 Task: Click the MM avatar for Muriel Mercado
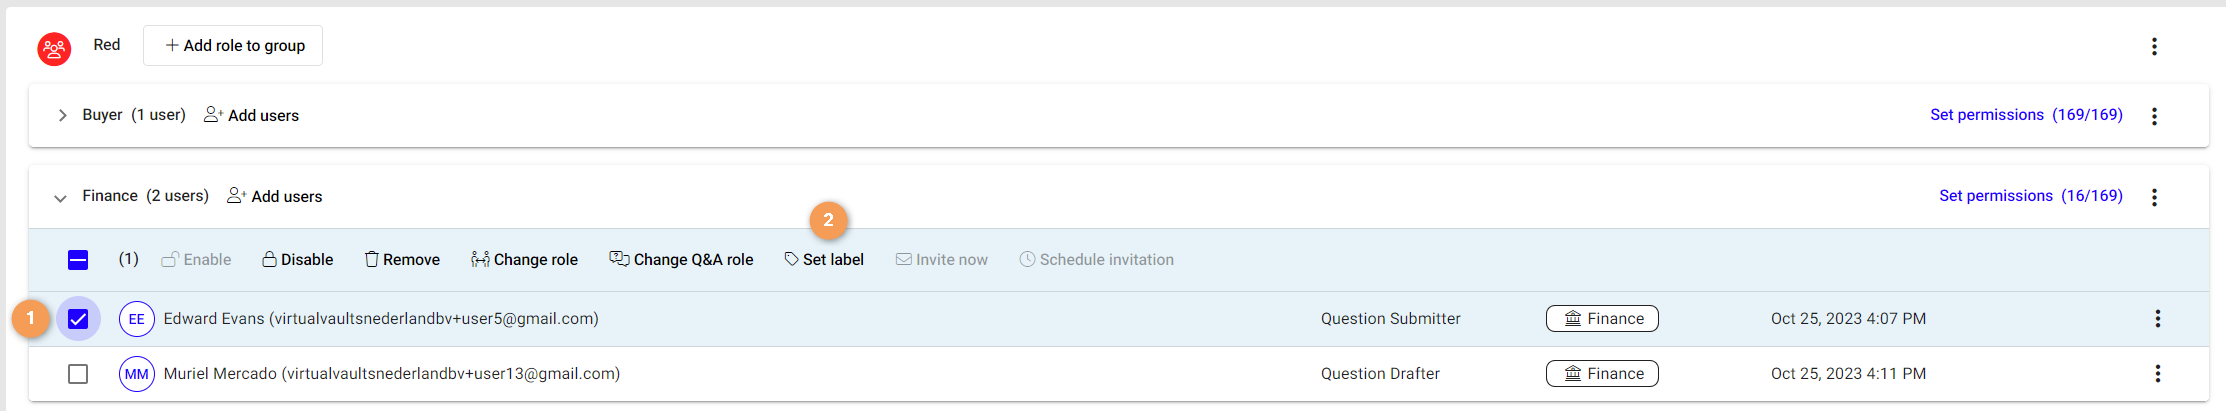click(x=136, y=374)
